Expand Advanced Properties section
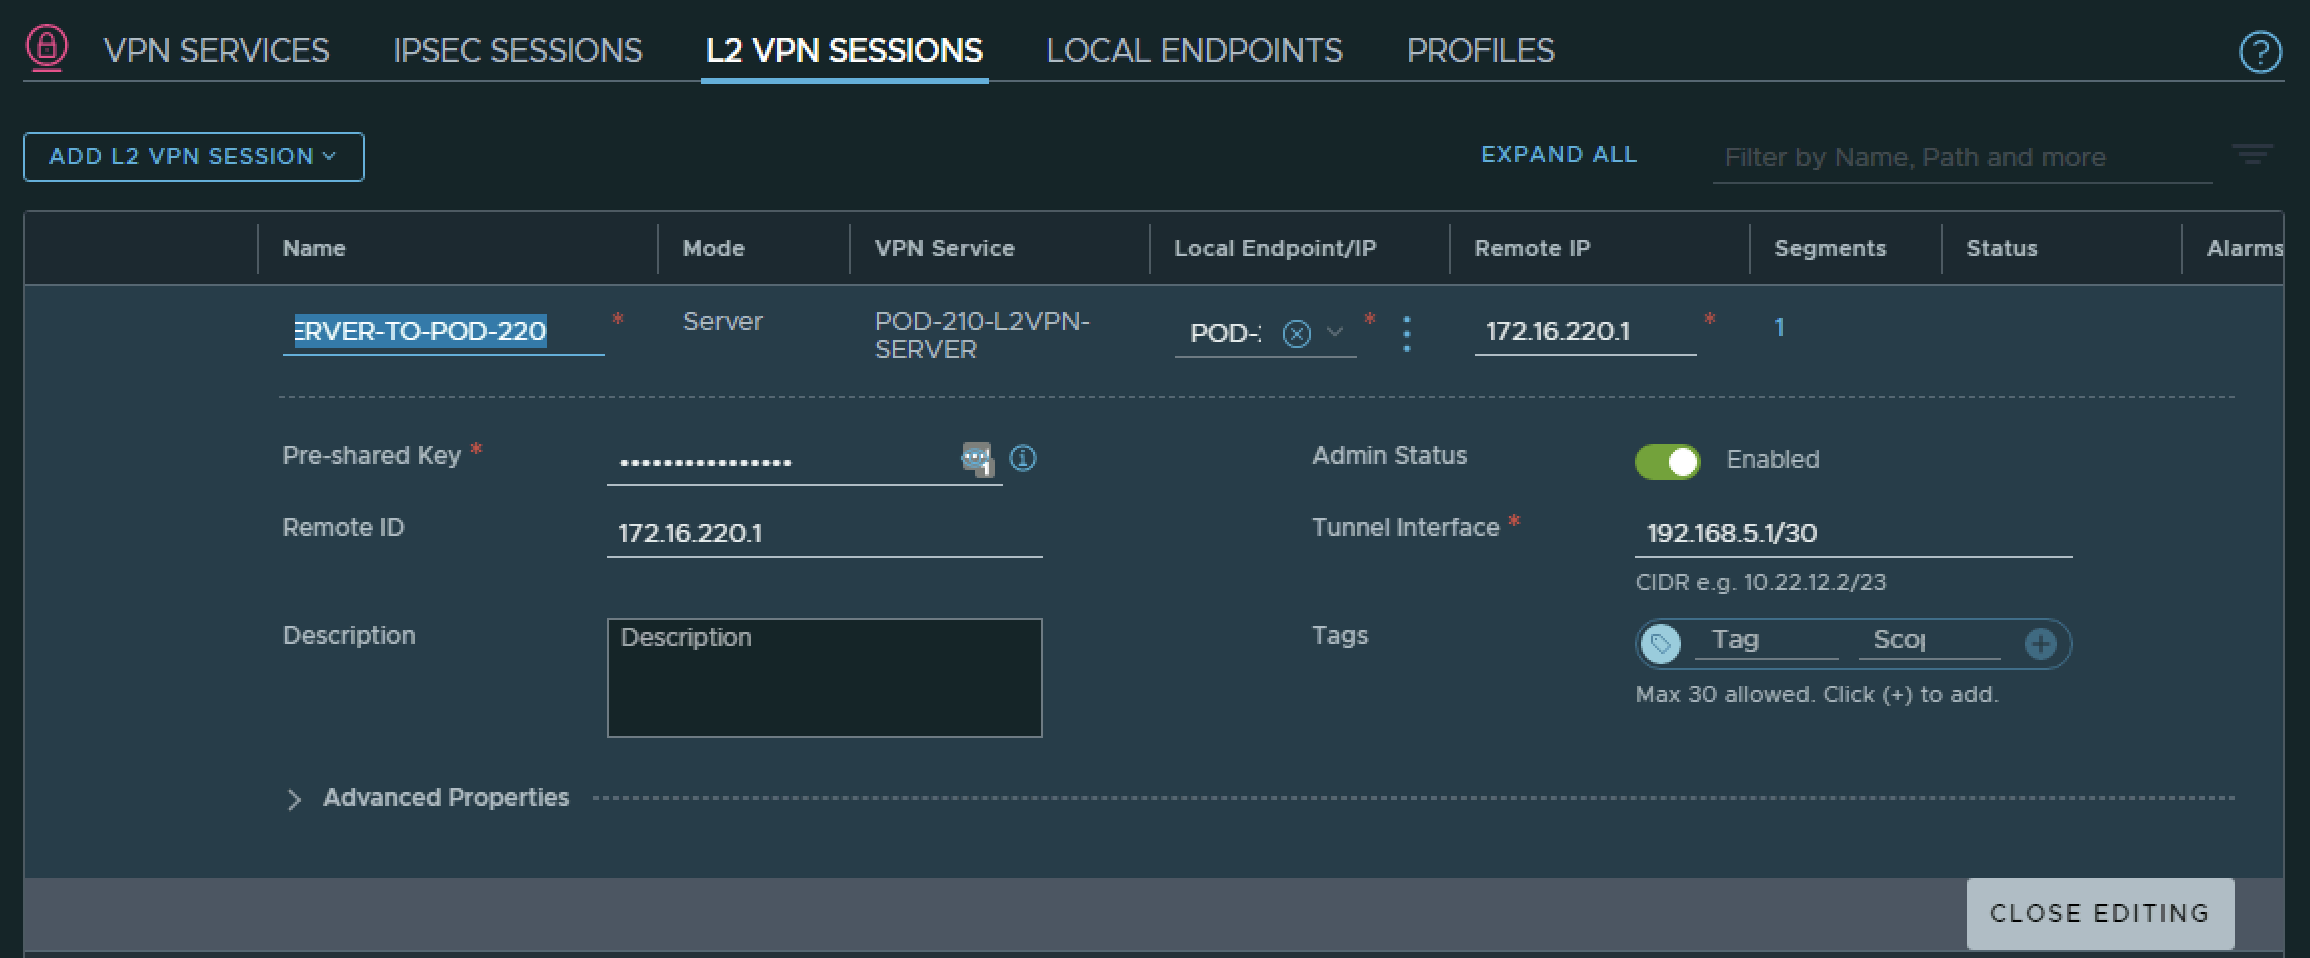 294,799
